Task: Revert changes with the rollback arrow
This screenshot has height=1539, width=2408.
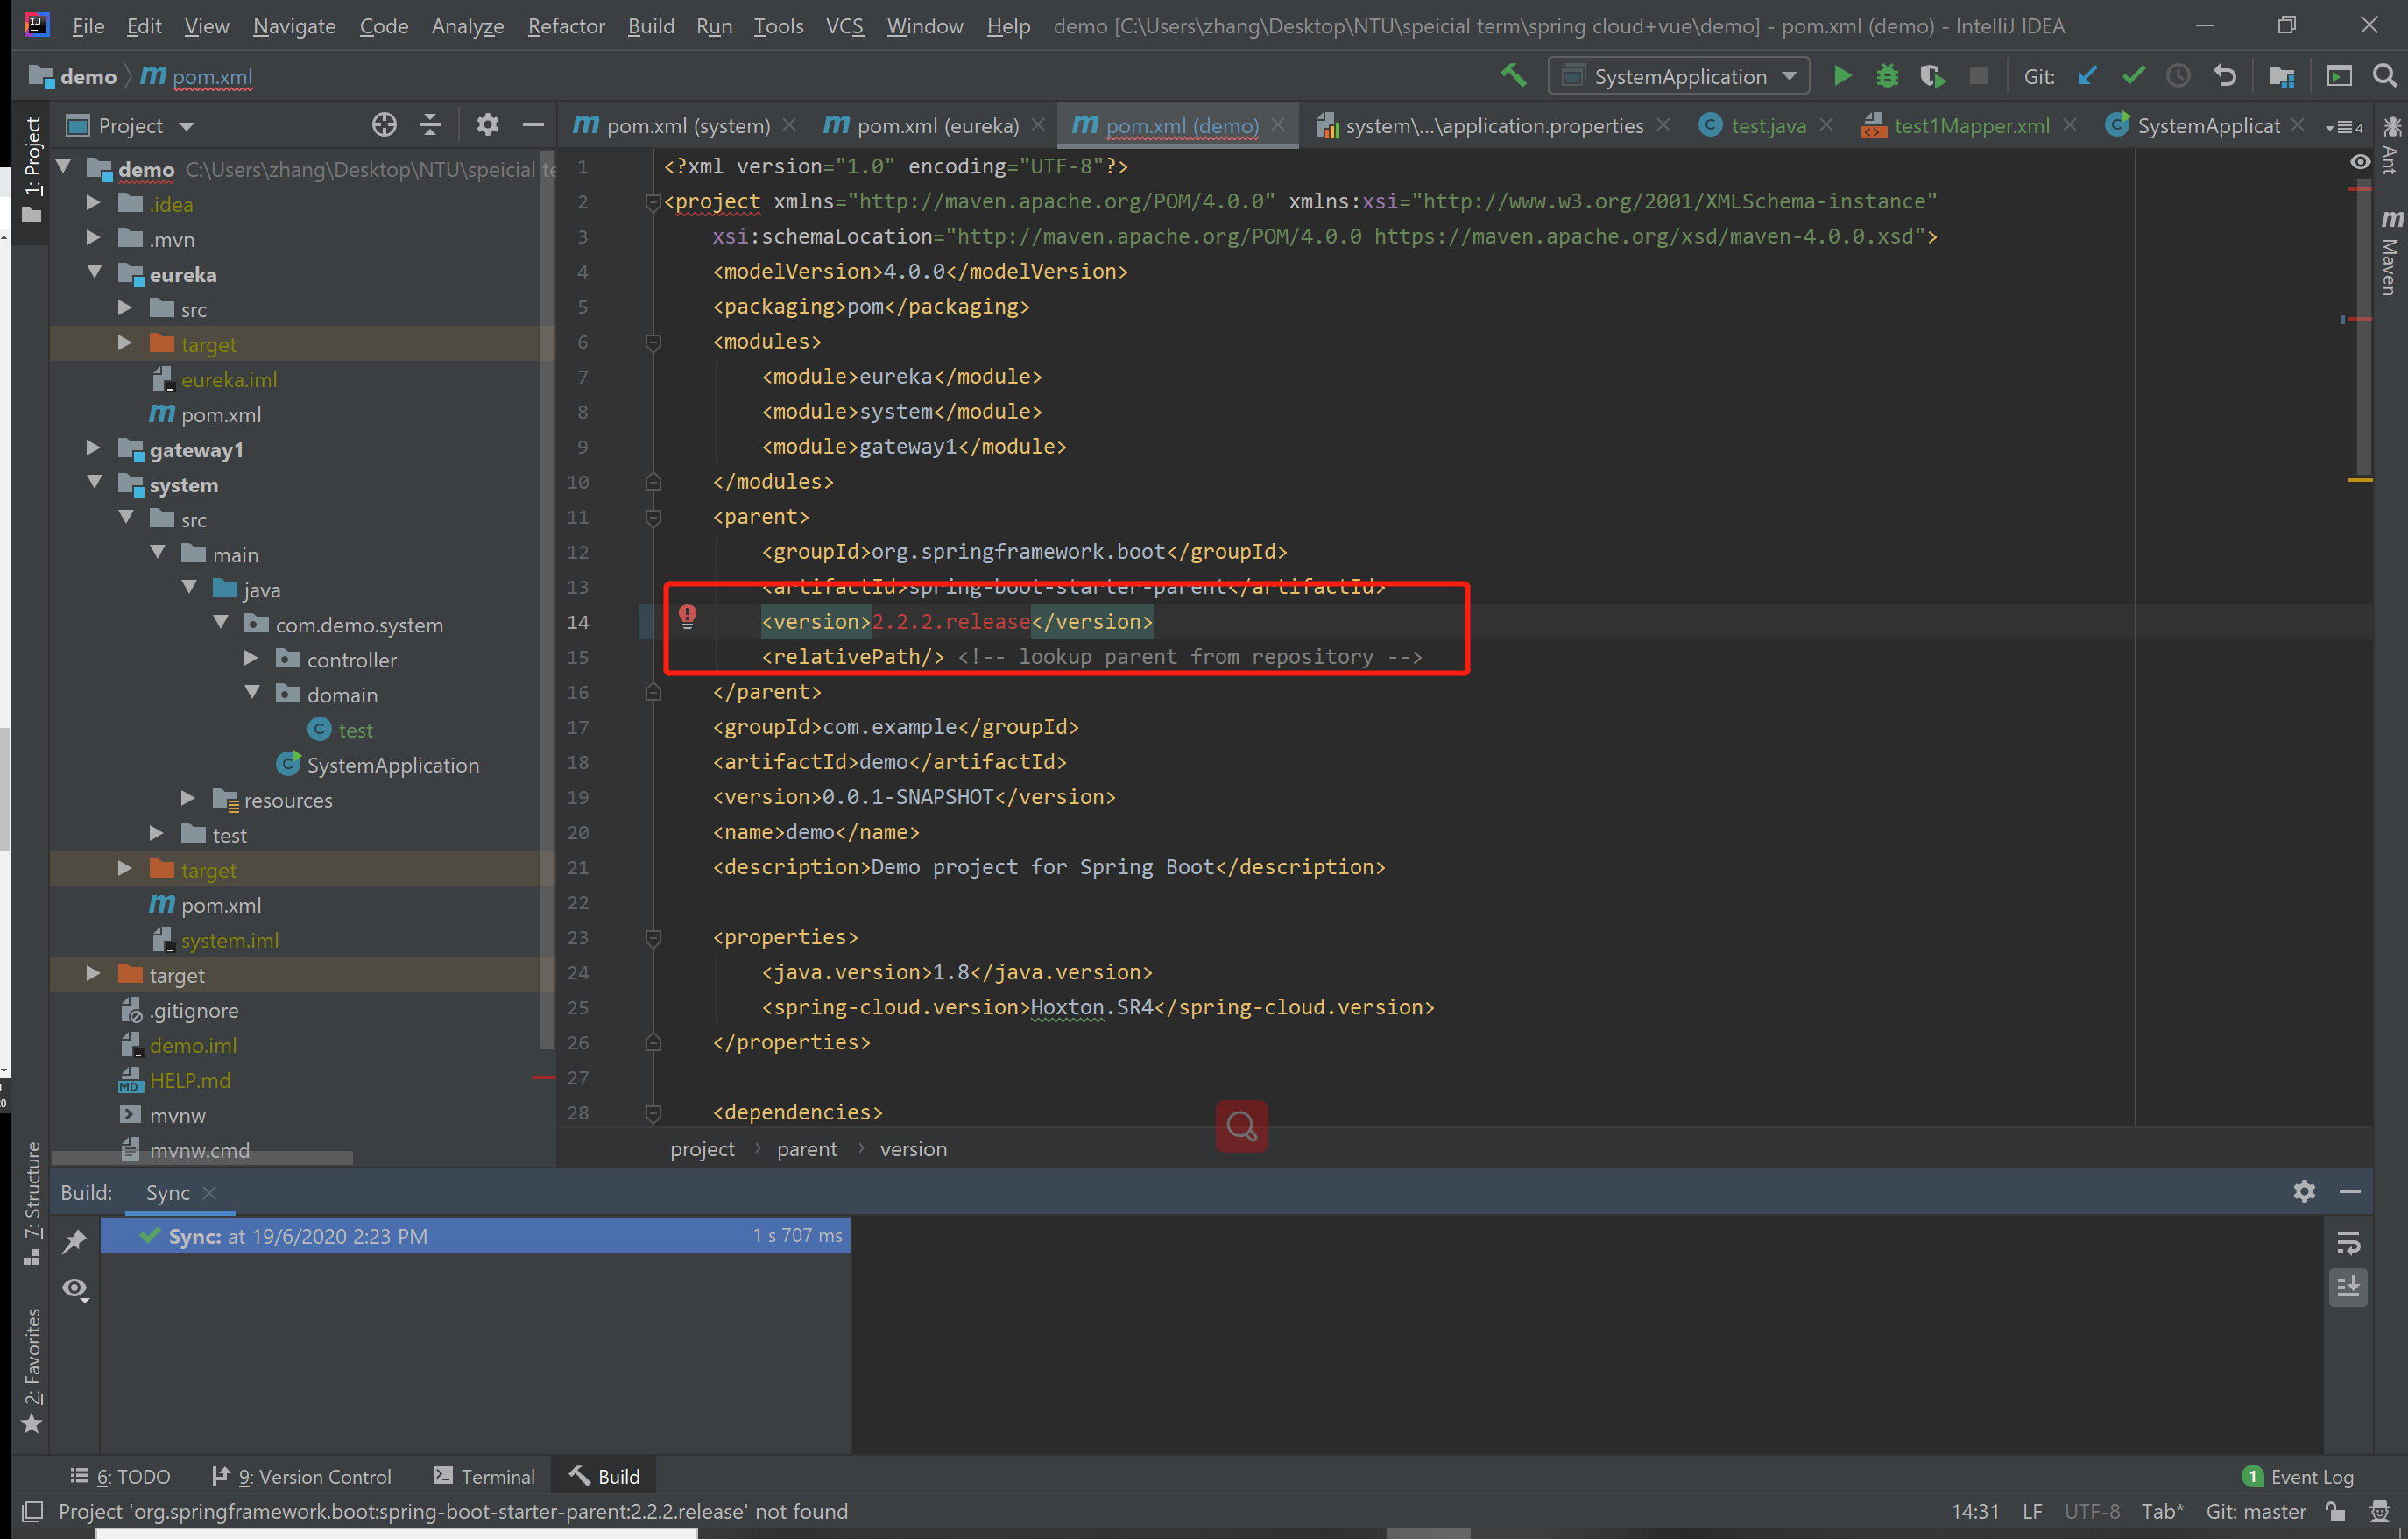Action: tap(2224, 76)
